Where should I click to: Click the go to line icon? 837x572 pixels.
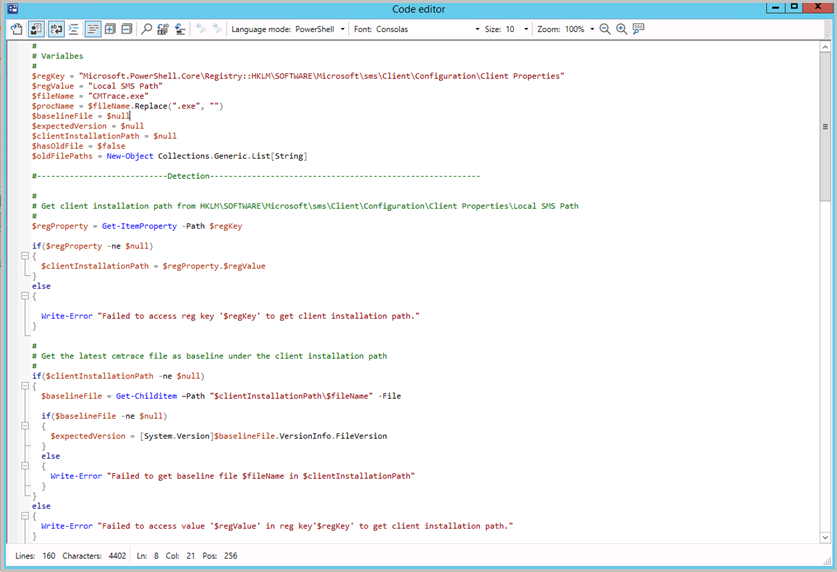180,29
